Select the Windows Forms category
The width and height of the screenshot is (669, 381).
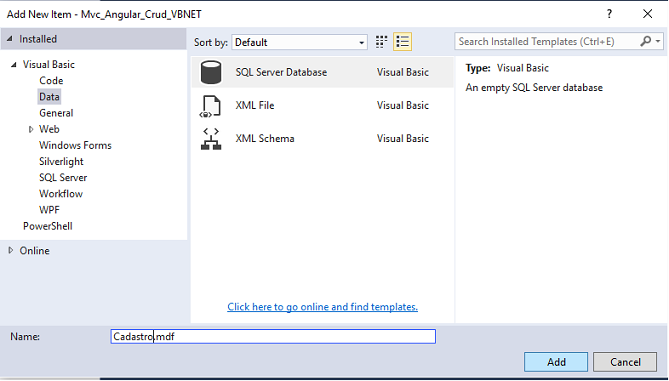click(x=75, y=145)
